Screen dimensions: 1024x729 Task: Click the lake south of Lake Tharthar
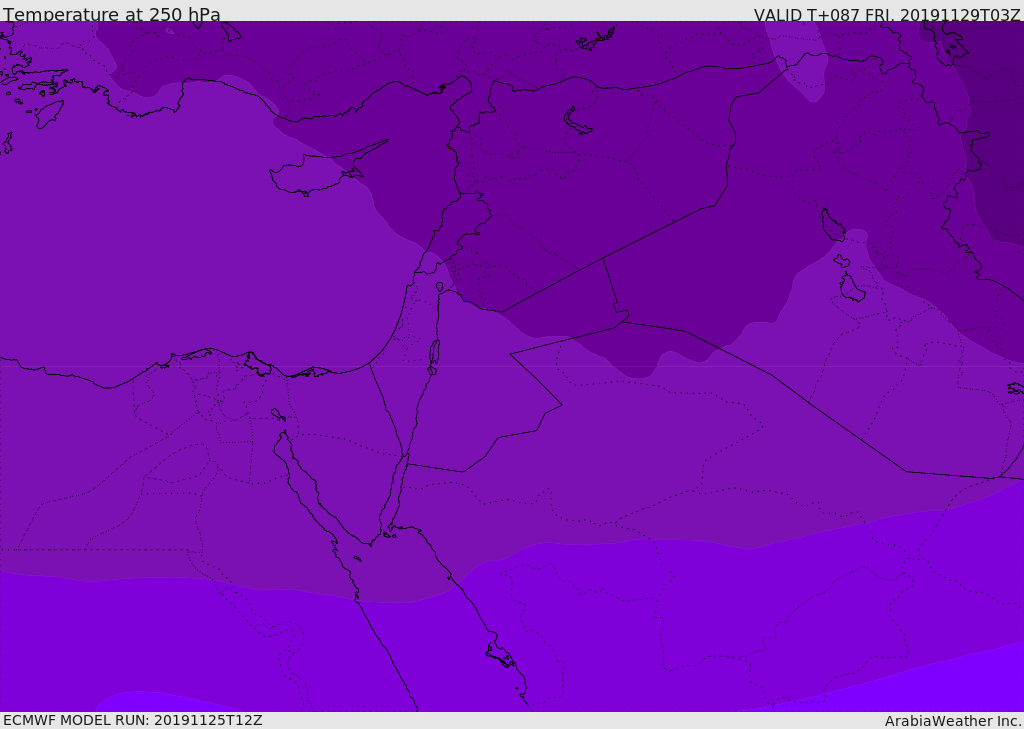tap(851, 288)
